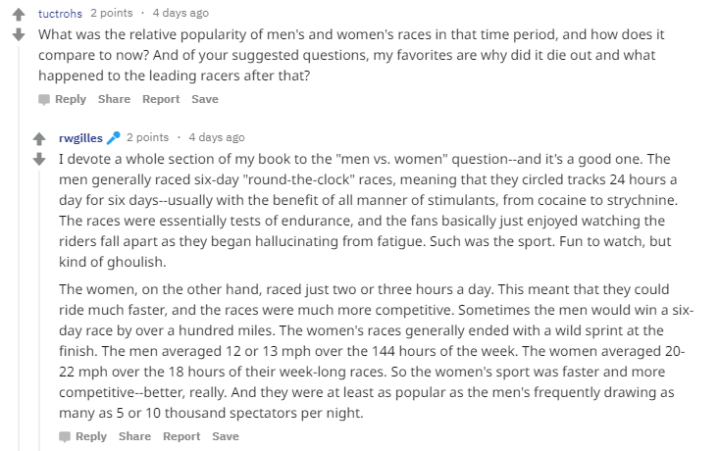Share tuctrohs's comment
720x451 pixels.
[x=114, y=99]
